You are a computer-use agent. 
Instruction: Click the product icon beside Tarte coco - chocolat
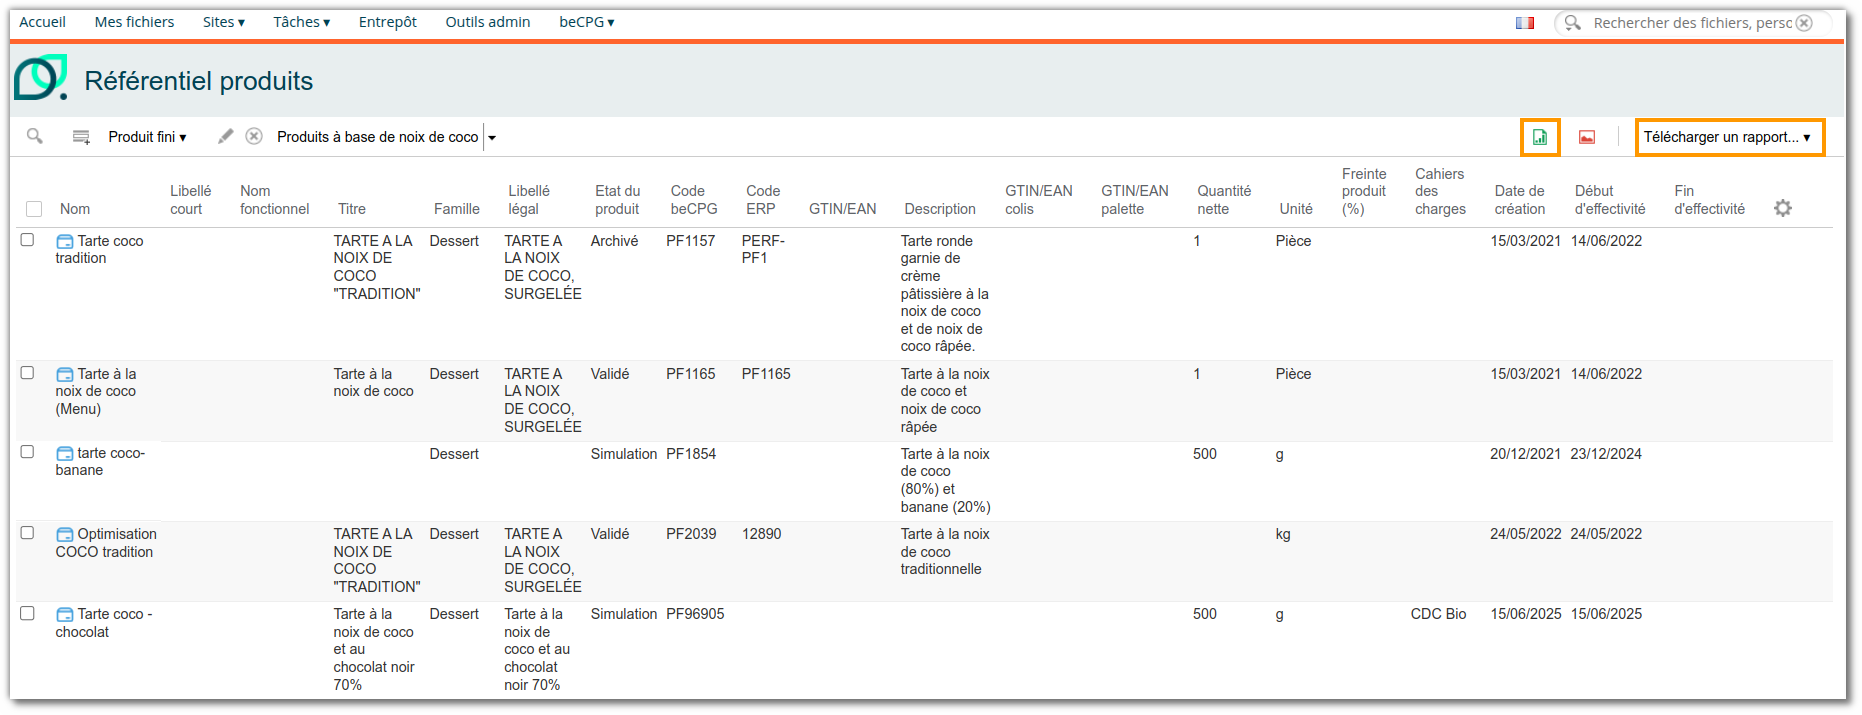65,614
